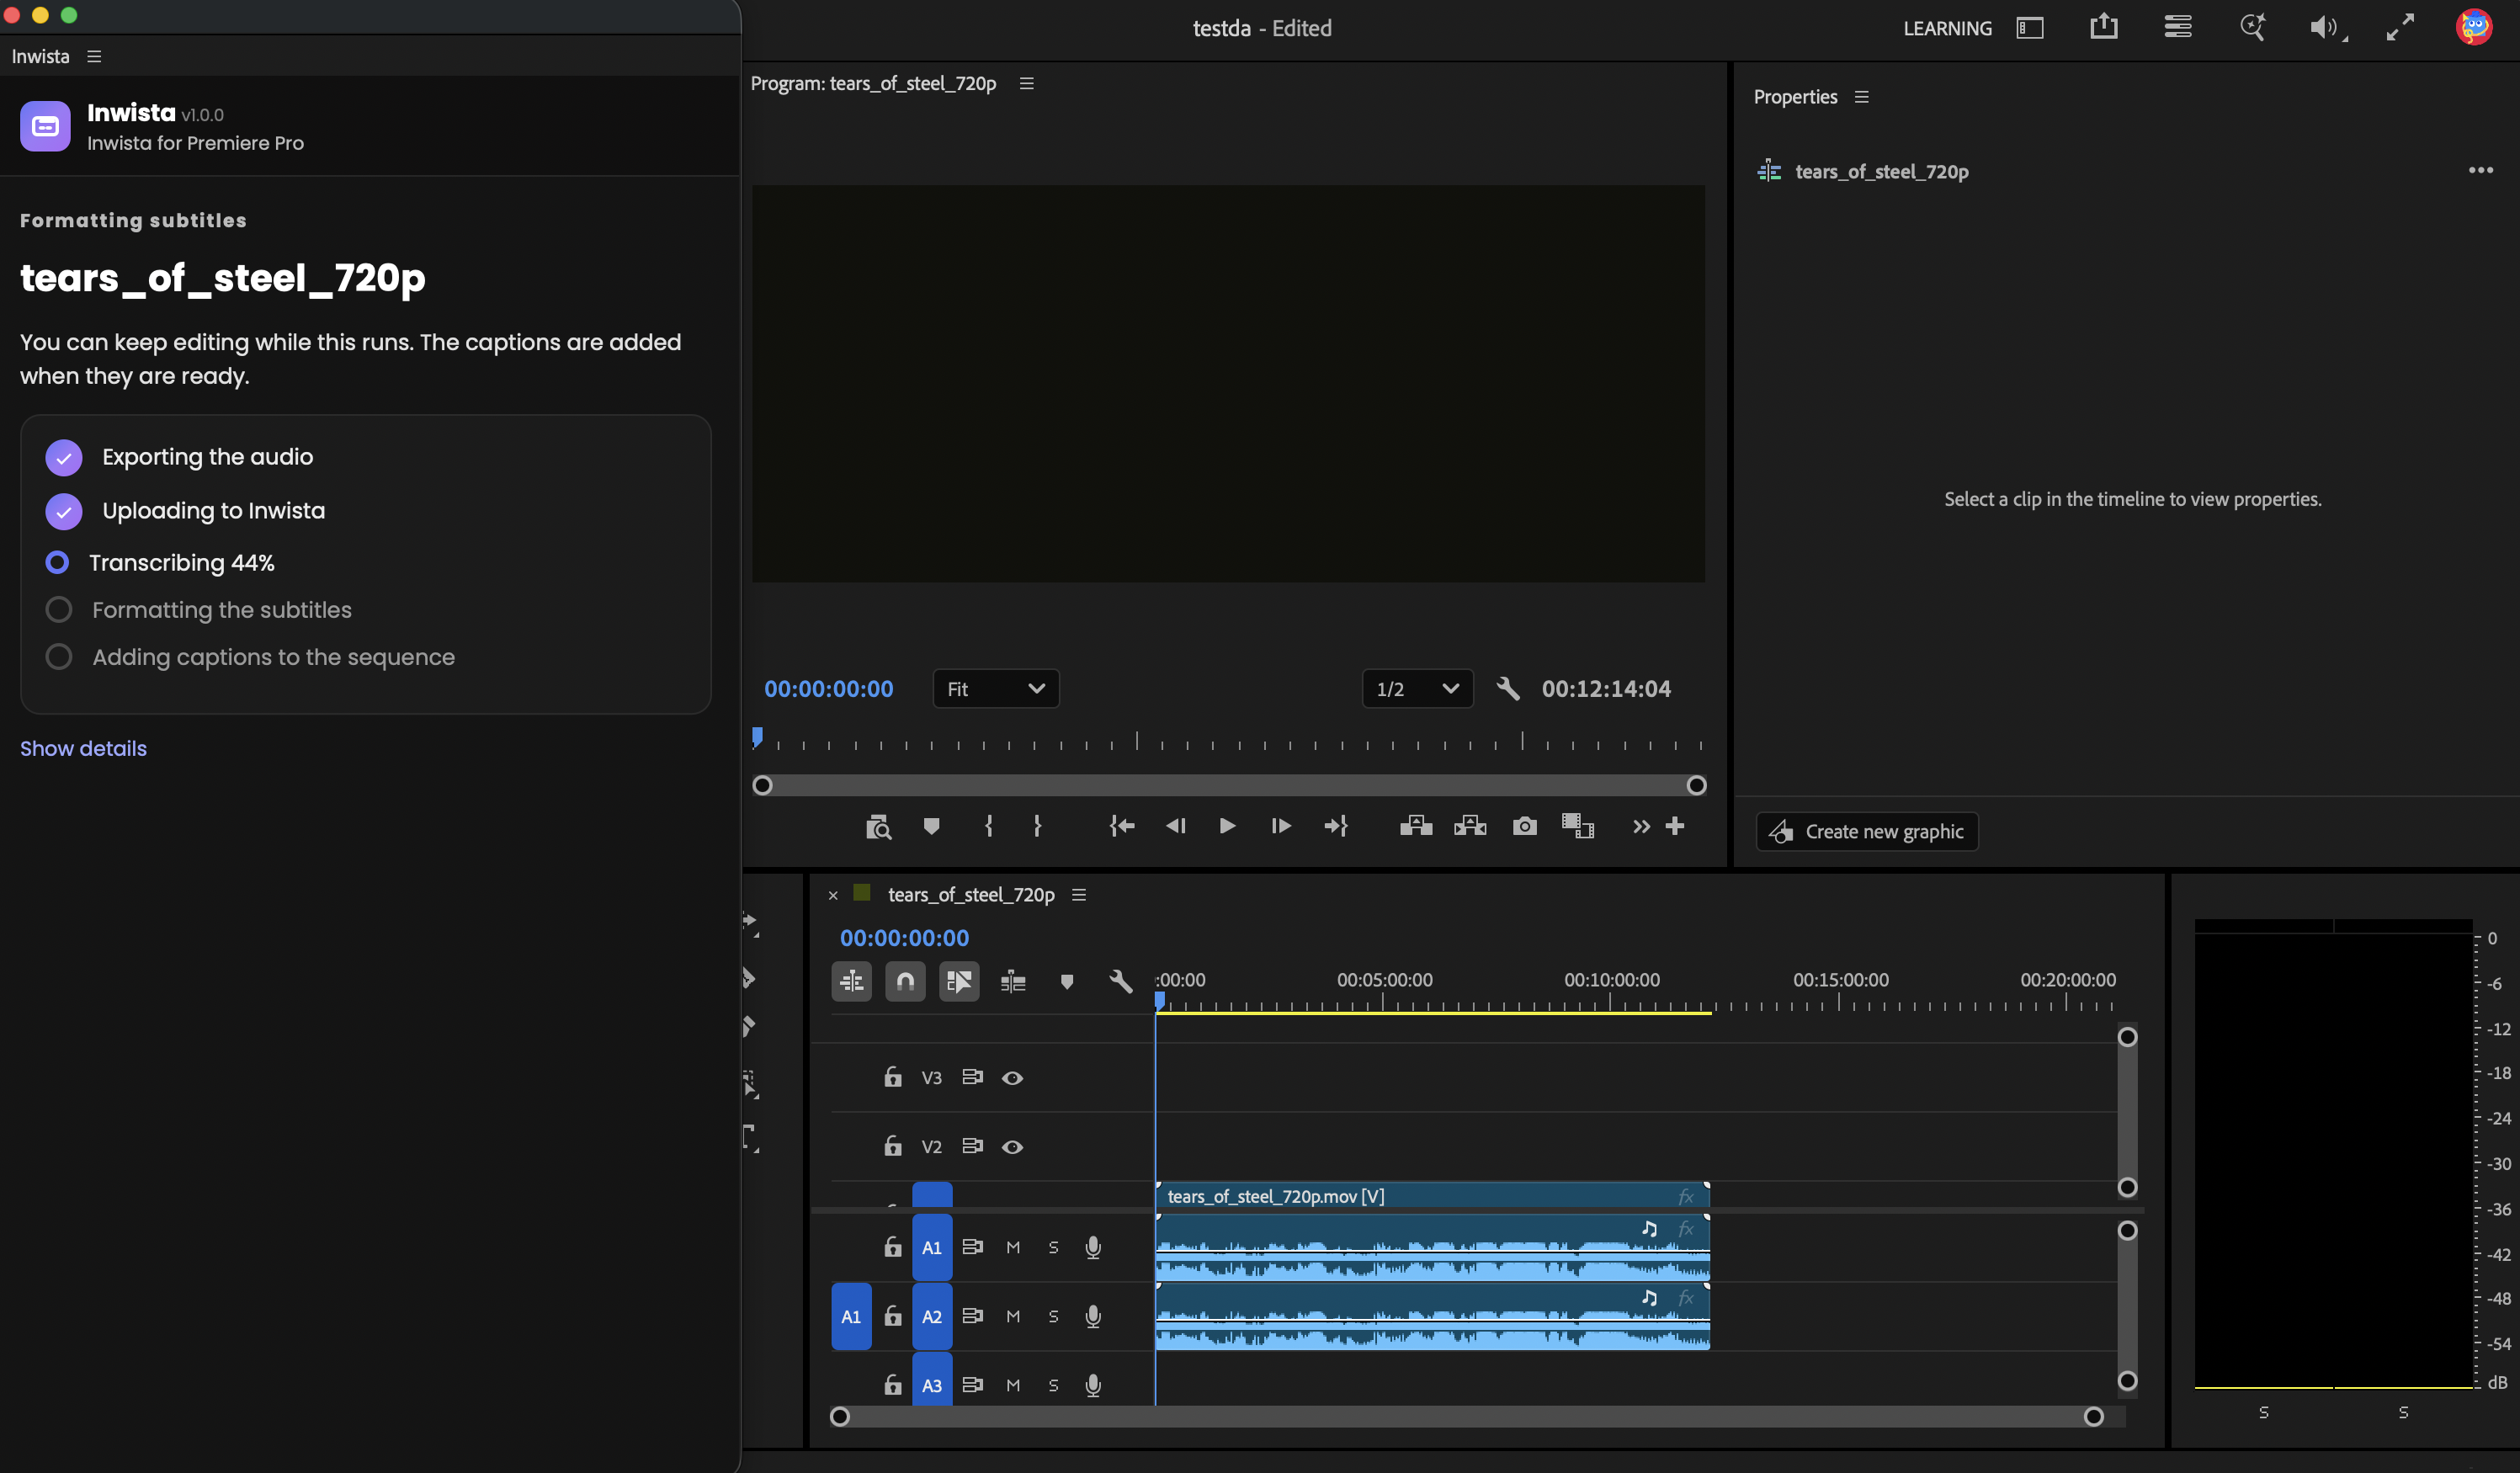Click Create new graphic button

1867,831
